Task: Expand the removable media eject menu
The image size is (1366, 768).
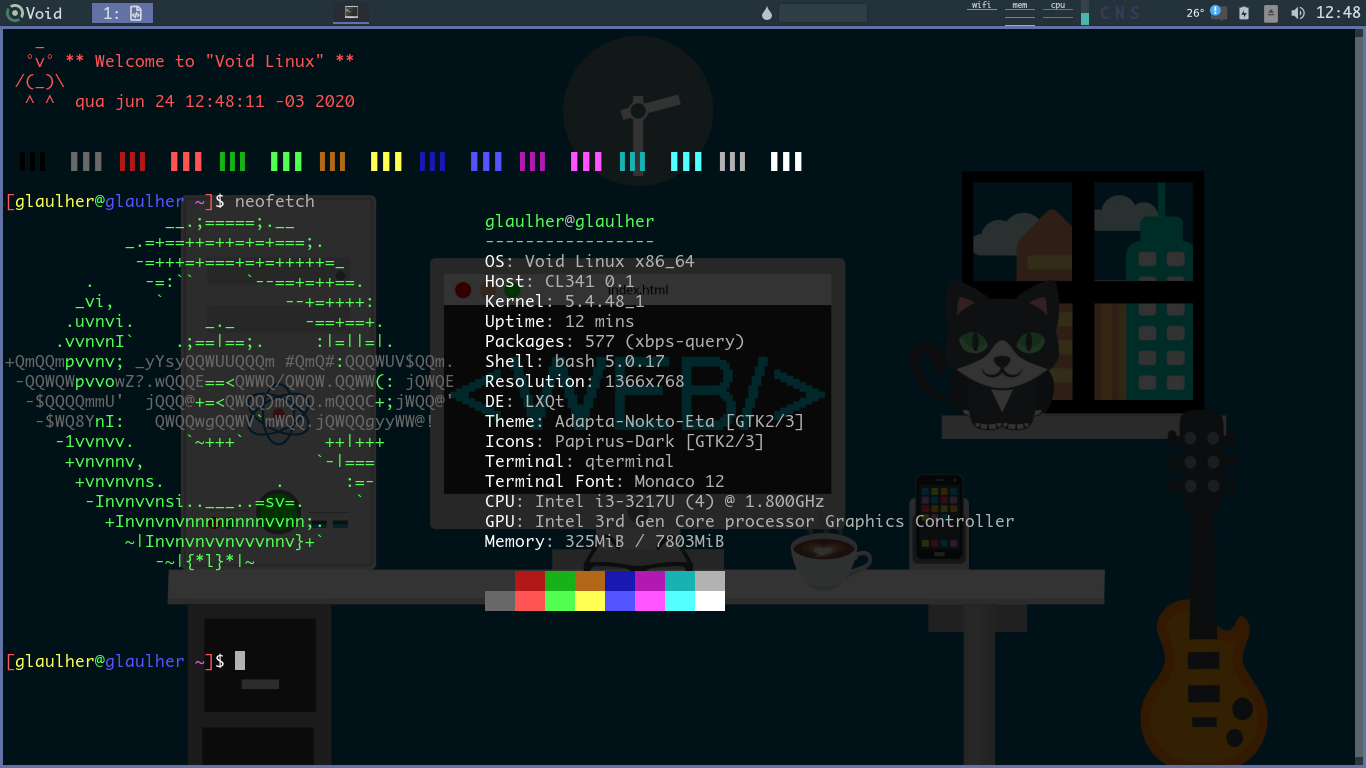Action: point(1271,13)
